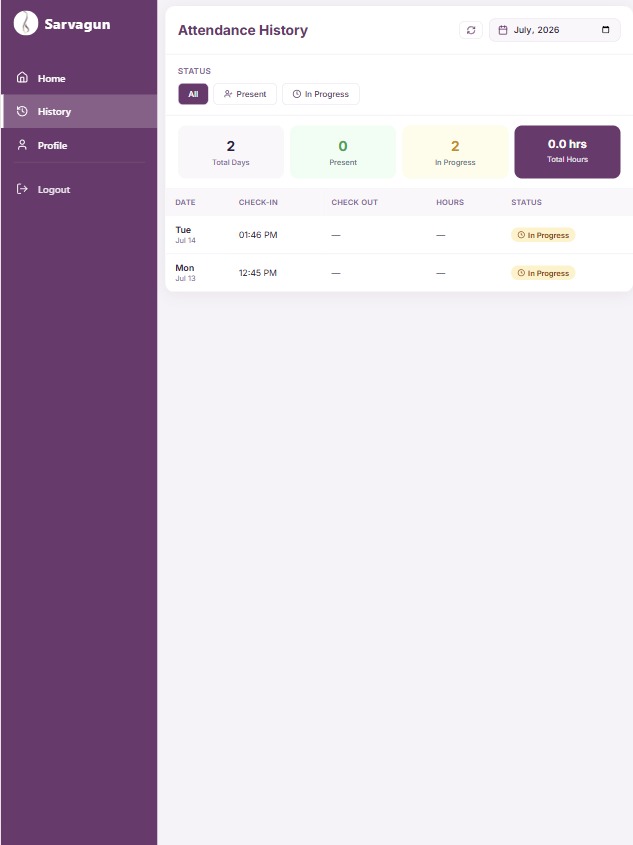This screenshot has height=845, width=633.
Task: Click the STATUS column header in table
Action: pos(526,203)
